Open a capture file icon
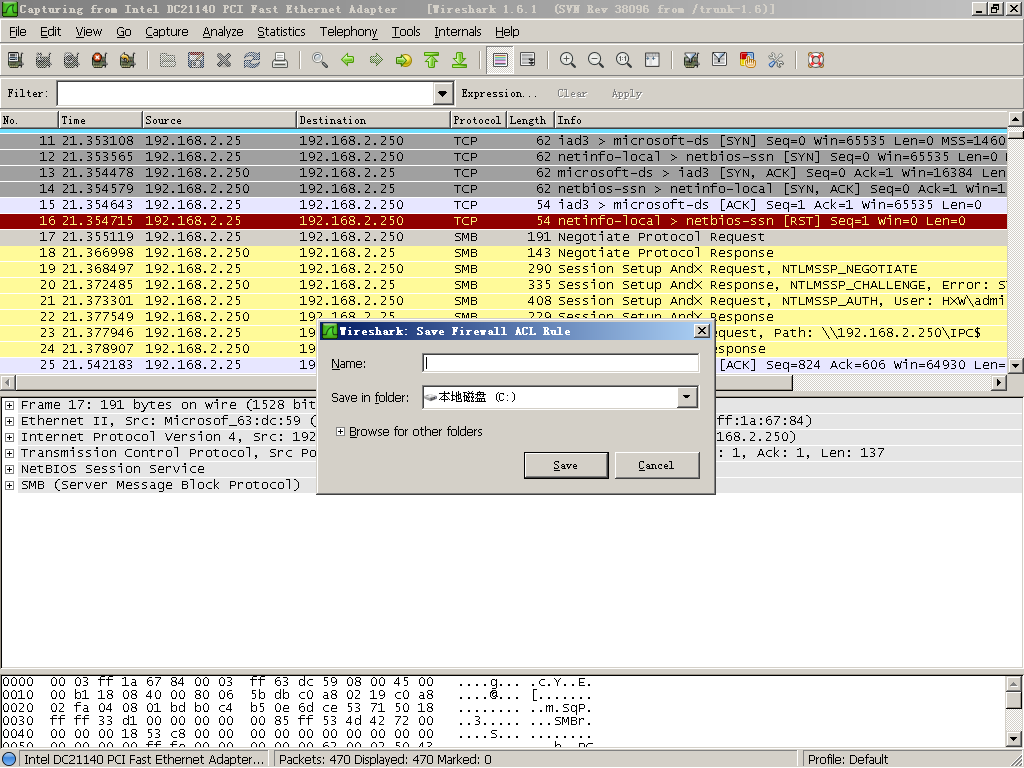The height and width of the screenshot is (768, 1024). 168,60
